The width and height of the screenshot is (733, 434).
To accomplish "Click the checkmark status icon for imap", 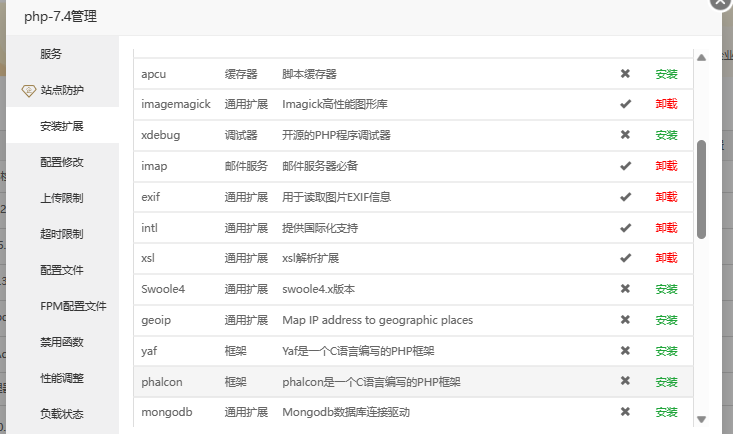I will (625, 166).
